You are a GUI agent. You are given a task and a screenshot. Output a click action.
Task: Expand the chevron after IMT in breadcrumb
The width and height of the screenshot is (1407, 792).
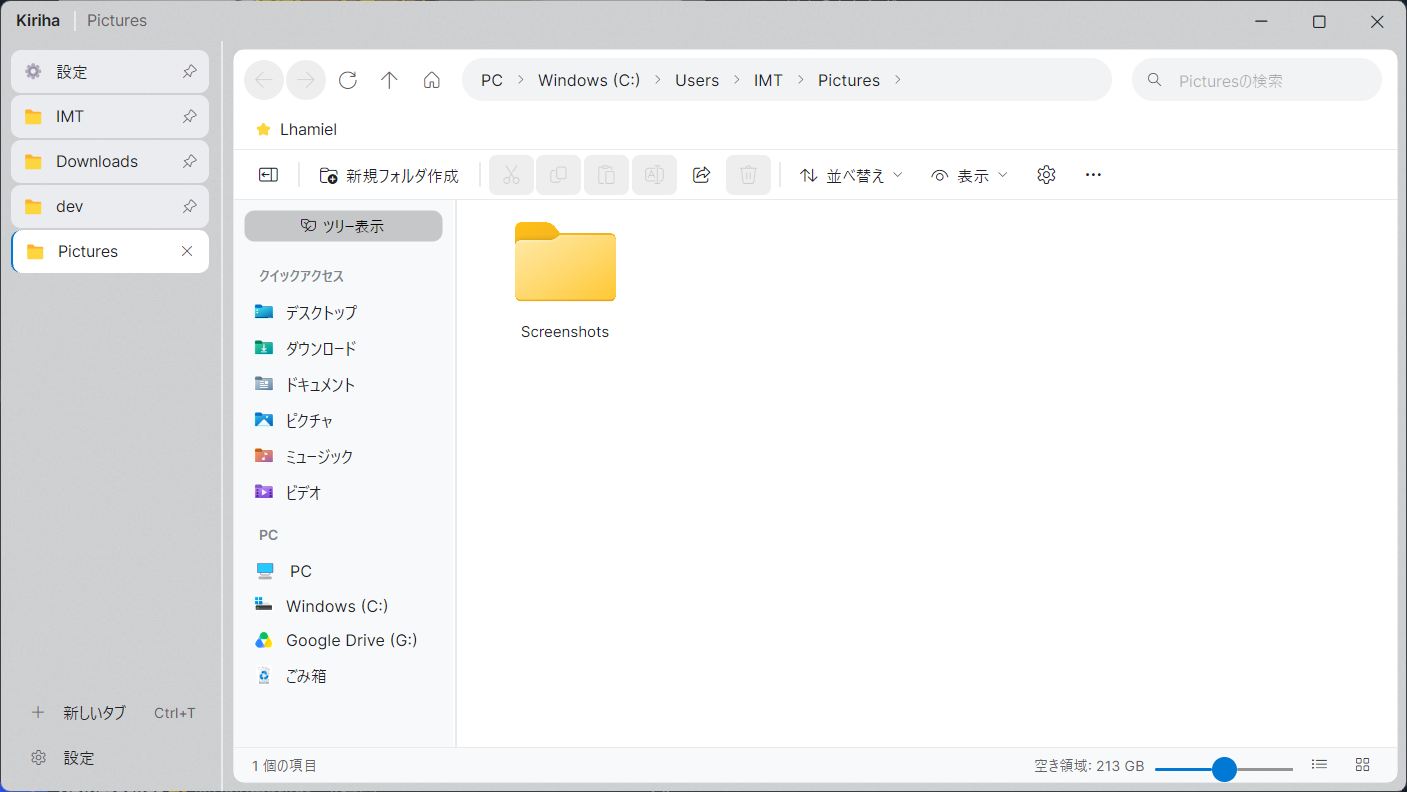pyautogui.click(x=800, y=80)
